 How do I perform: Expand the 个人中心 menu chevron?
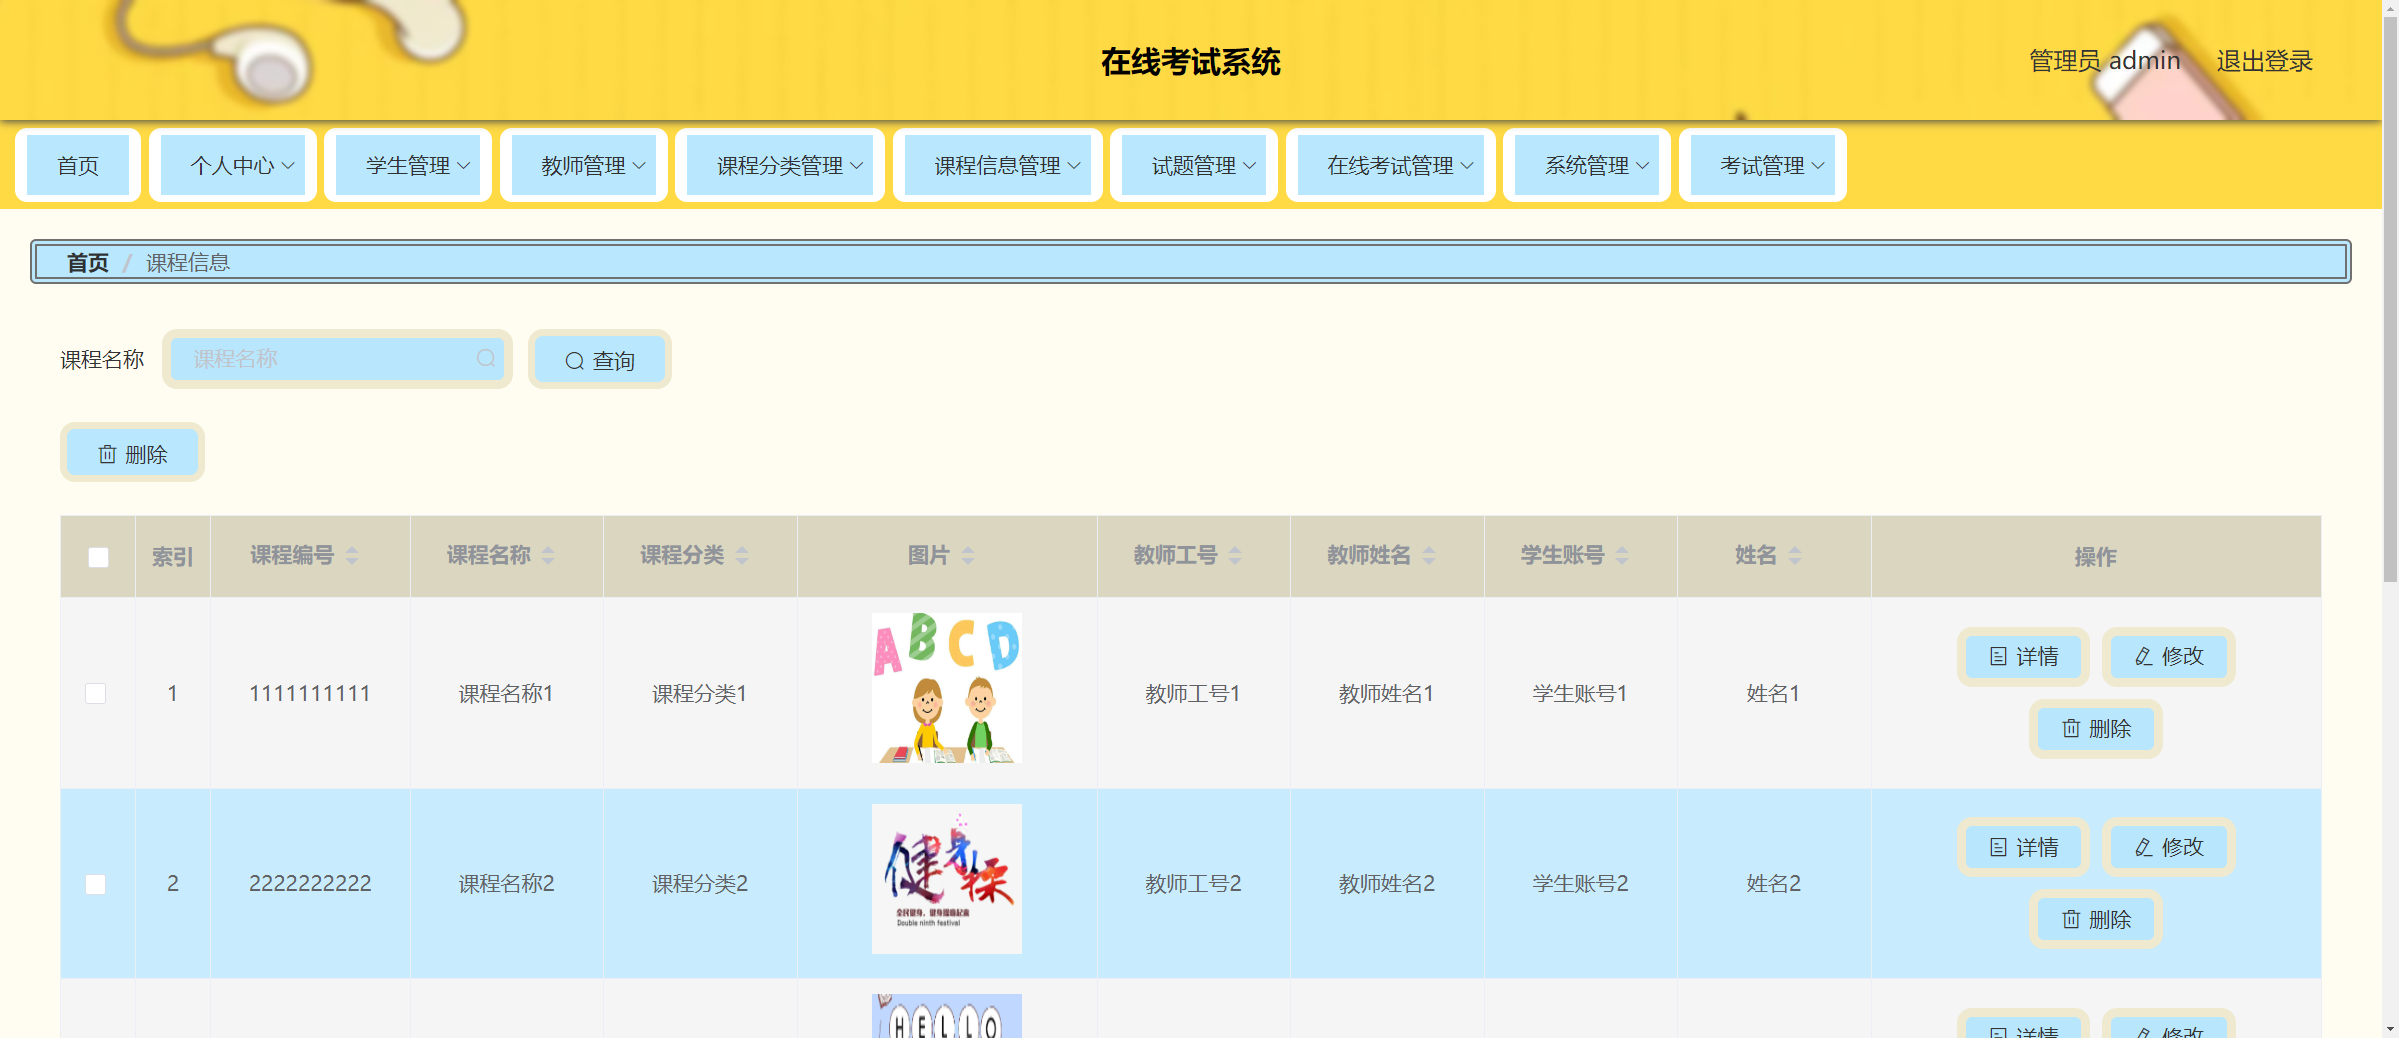pos(288,166)
